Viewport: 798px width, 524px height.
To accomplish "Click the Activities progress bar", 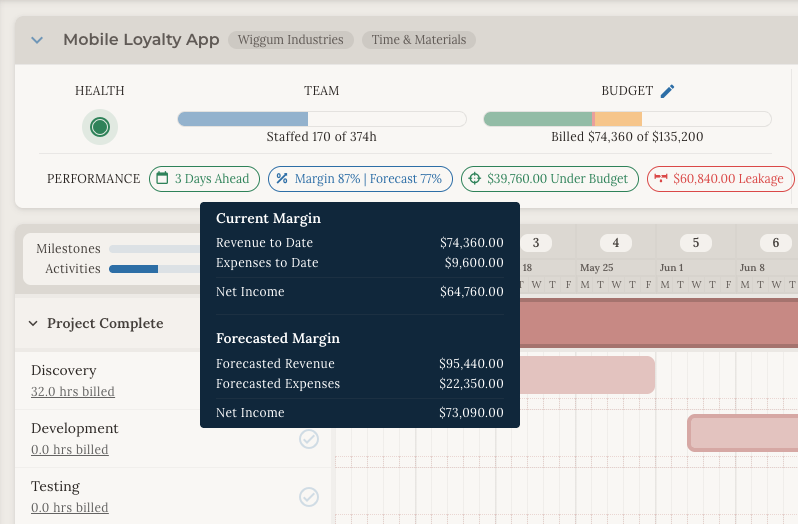I will click(155, 269).
